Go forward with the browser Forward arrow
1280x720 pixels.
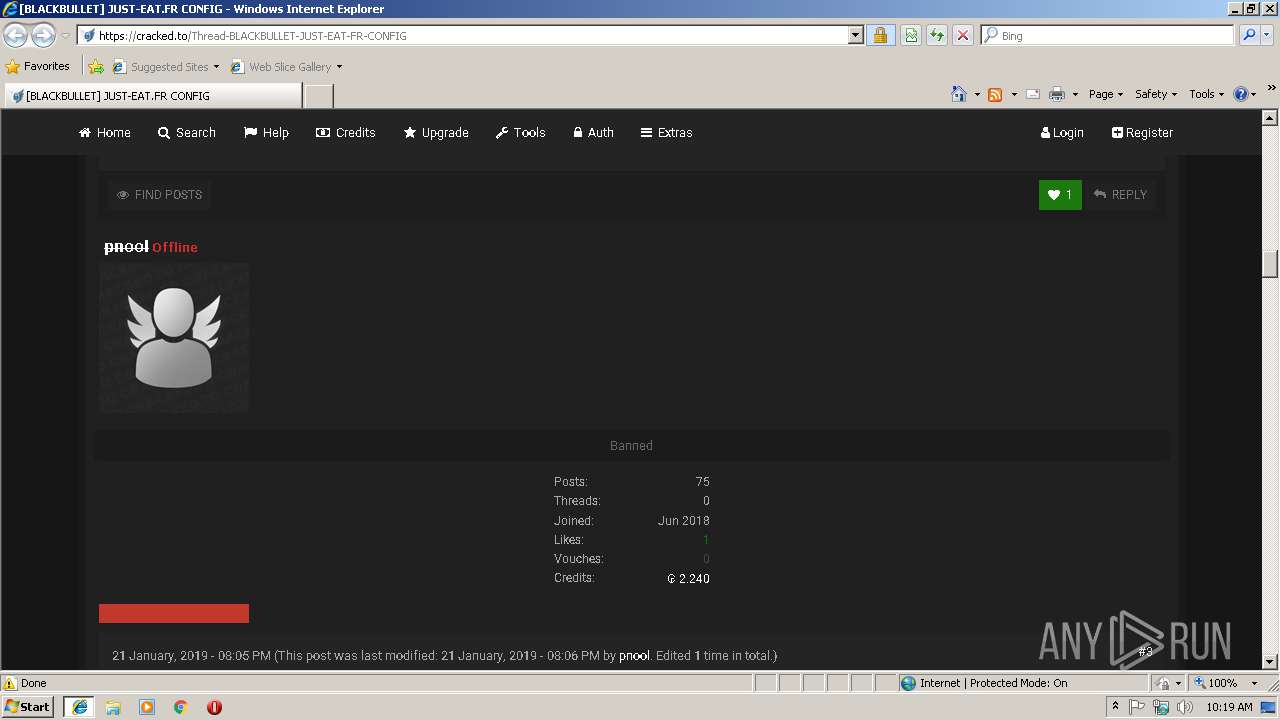(43, 36)
